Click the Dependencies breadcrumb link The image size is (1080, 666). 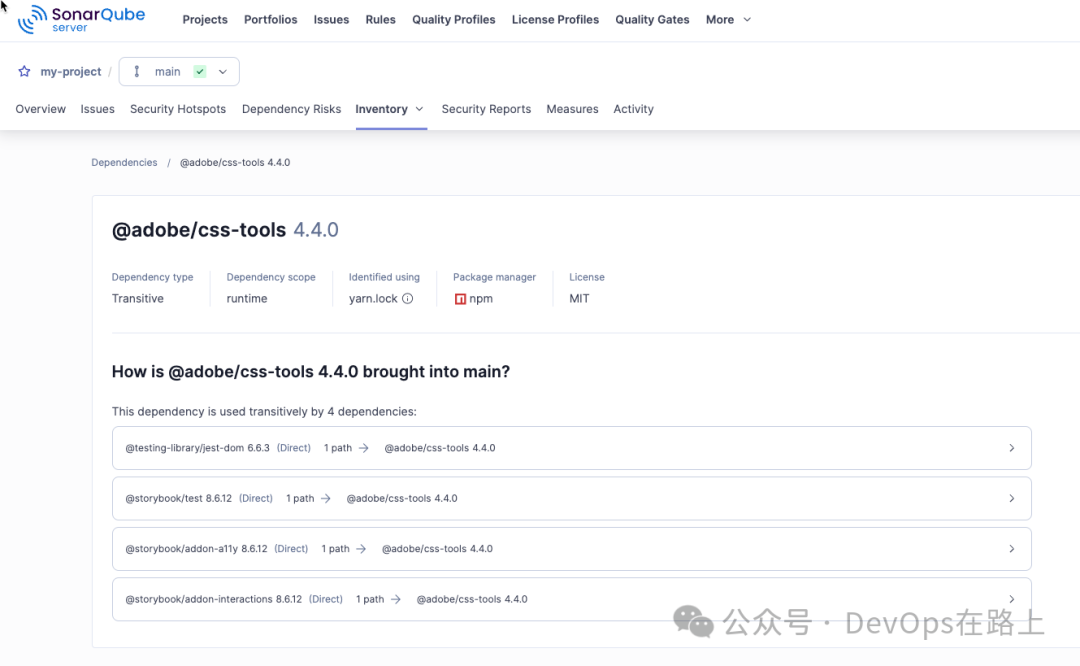coord(124,162)
